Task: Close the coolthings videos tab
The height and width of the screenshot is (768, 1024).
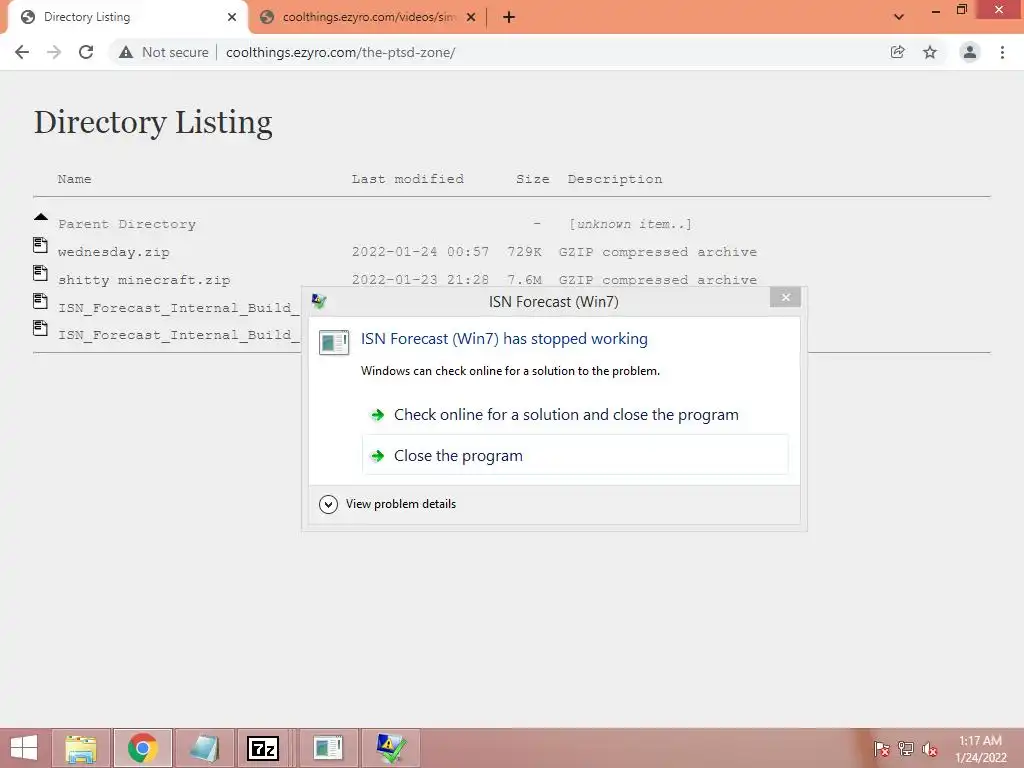Action: click(471, 17)
